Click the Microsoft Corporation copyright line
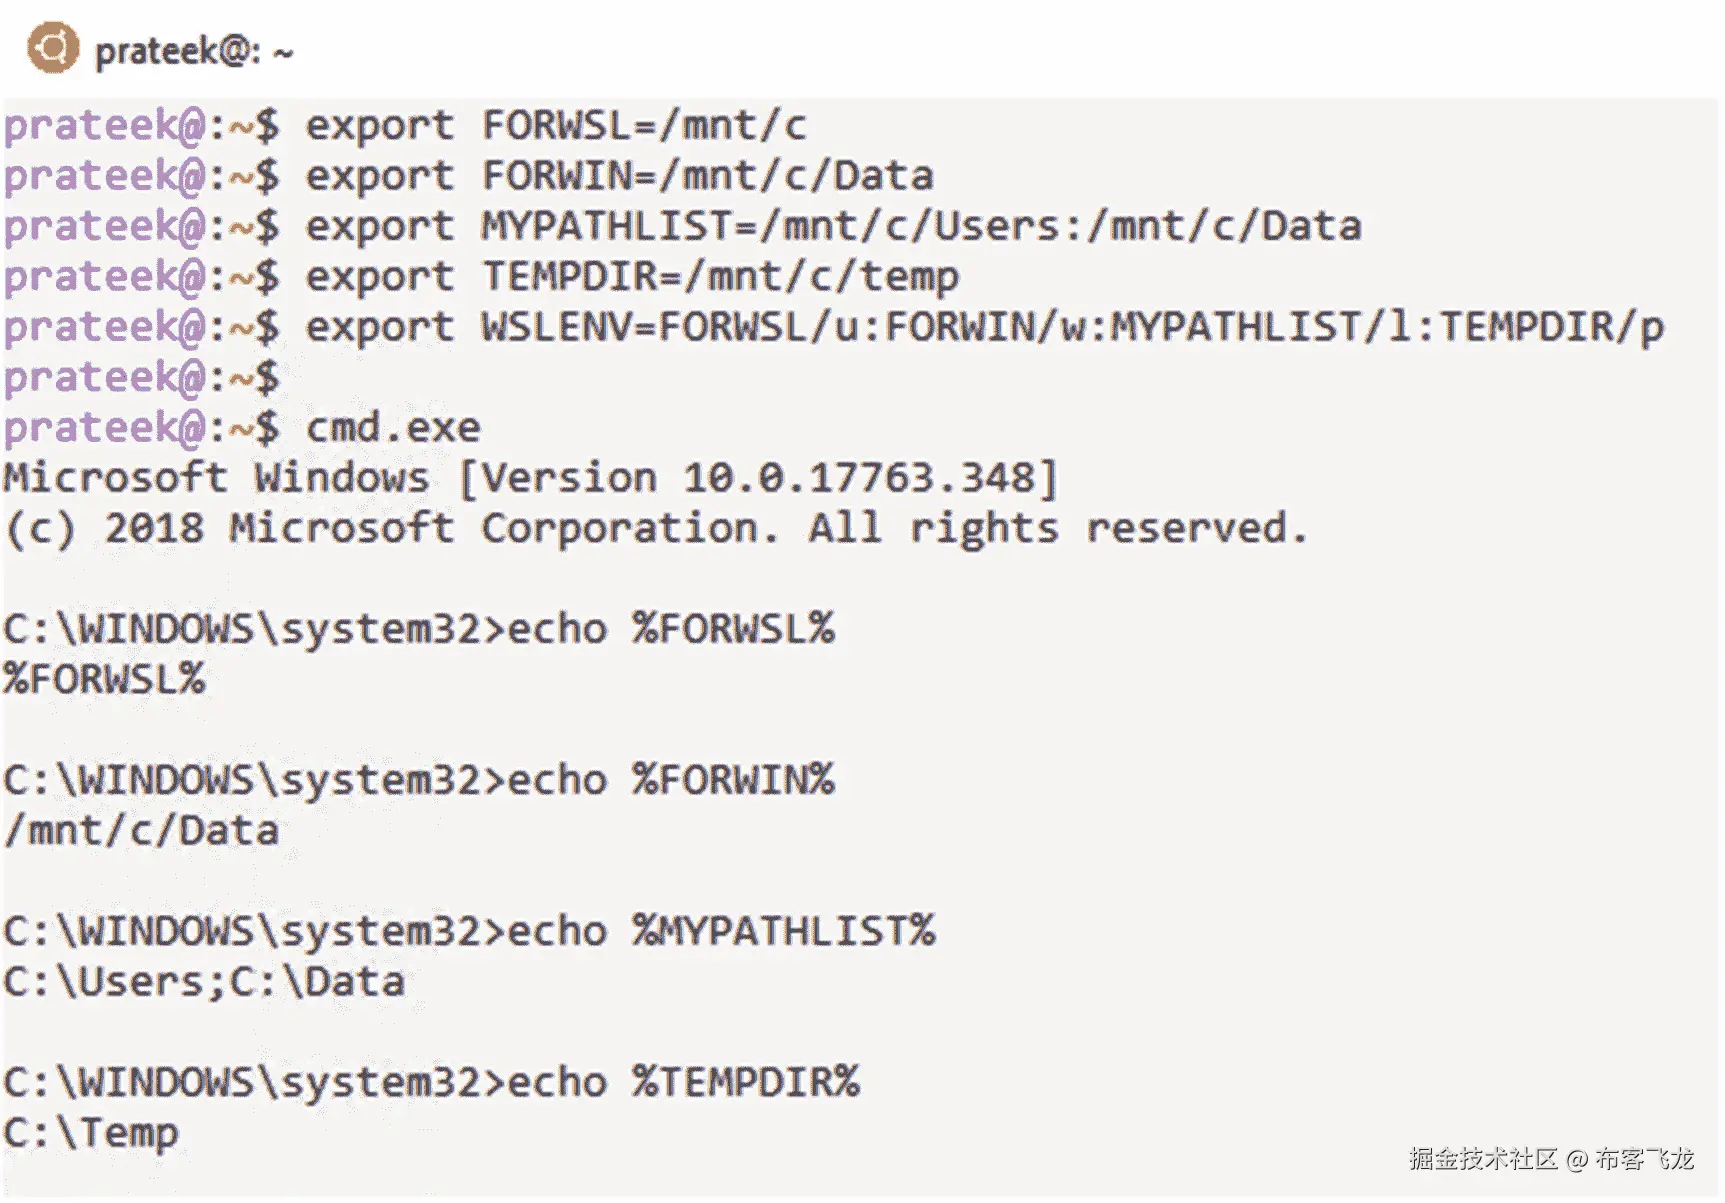The image size is (1725, 1203). click(655, 529)
